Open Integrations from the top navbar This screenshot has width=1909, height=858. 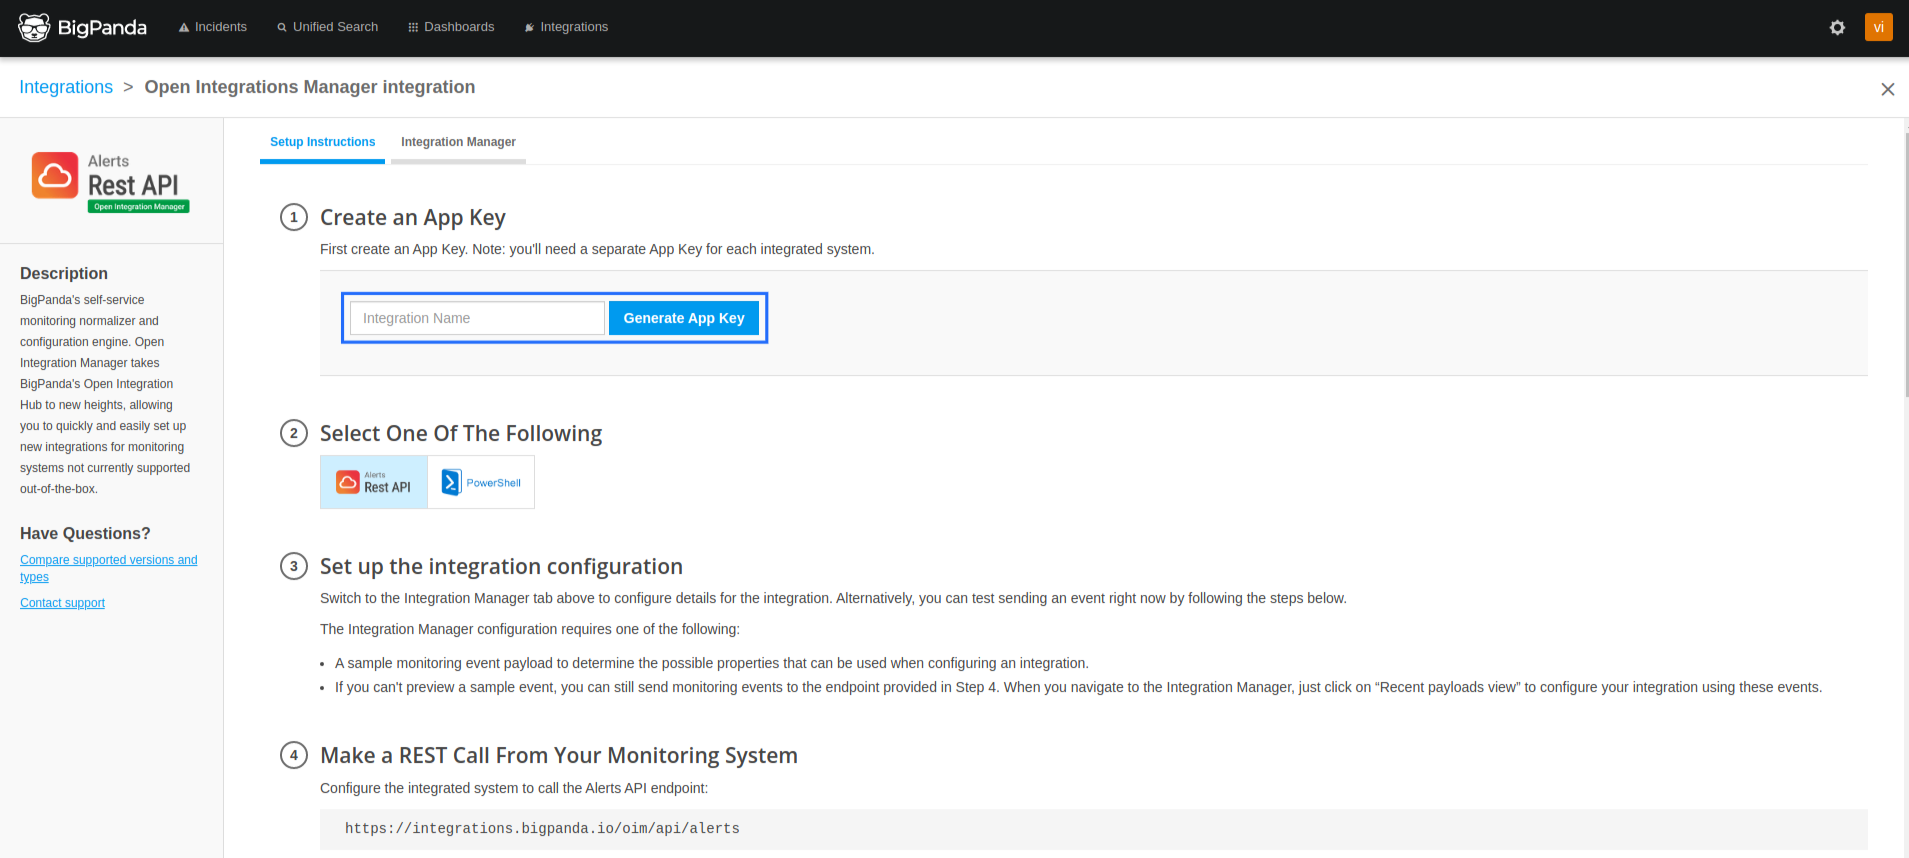pos(566,27)
